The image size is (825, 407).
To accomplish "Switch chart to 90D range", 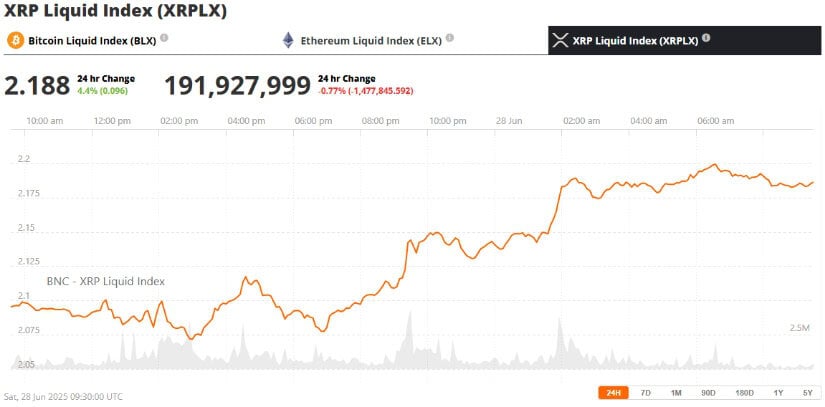I will click(708, 392).
